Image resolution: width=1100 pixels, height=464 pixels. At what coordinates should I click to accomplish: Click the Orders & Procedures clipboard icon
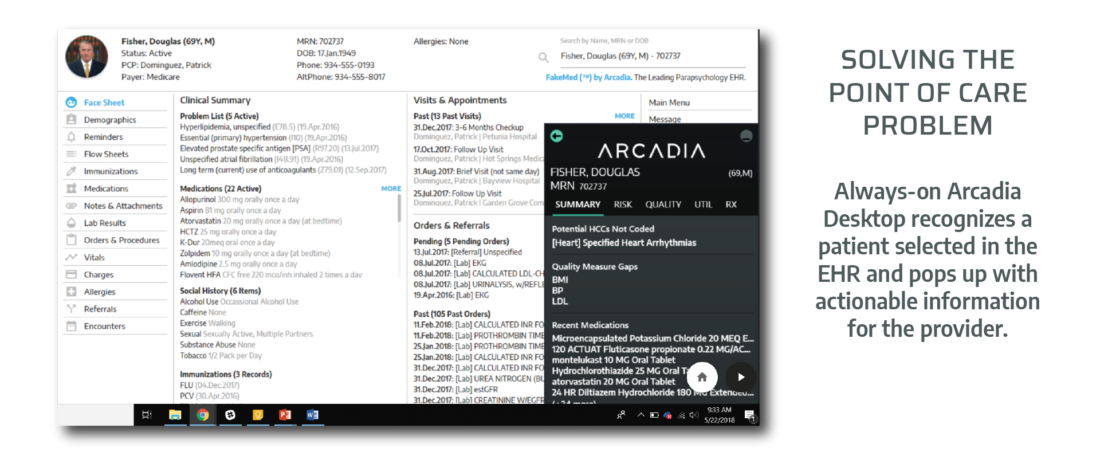[70, 240]
